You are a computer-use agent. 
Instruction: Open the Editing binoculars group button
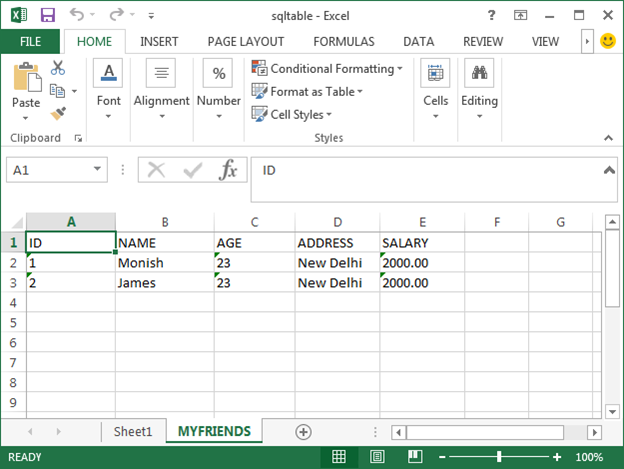pyautogui.click(x=479, y=73)
